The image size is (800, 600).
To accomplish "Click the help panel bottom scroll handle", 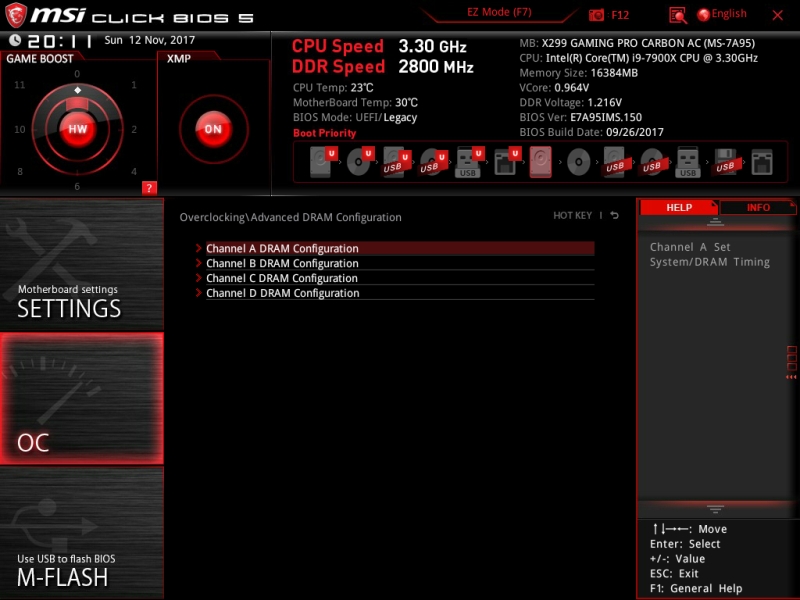I will (x=715, y=509).
